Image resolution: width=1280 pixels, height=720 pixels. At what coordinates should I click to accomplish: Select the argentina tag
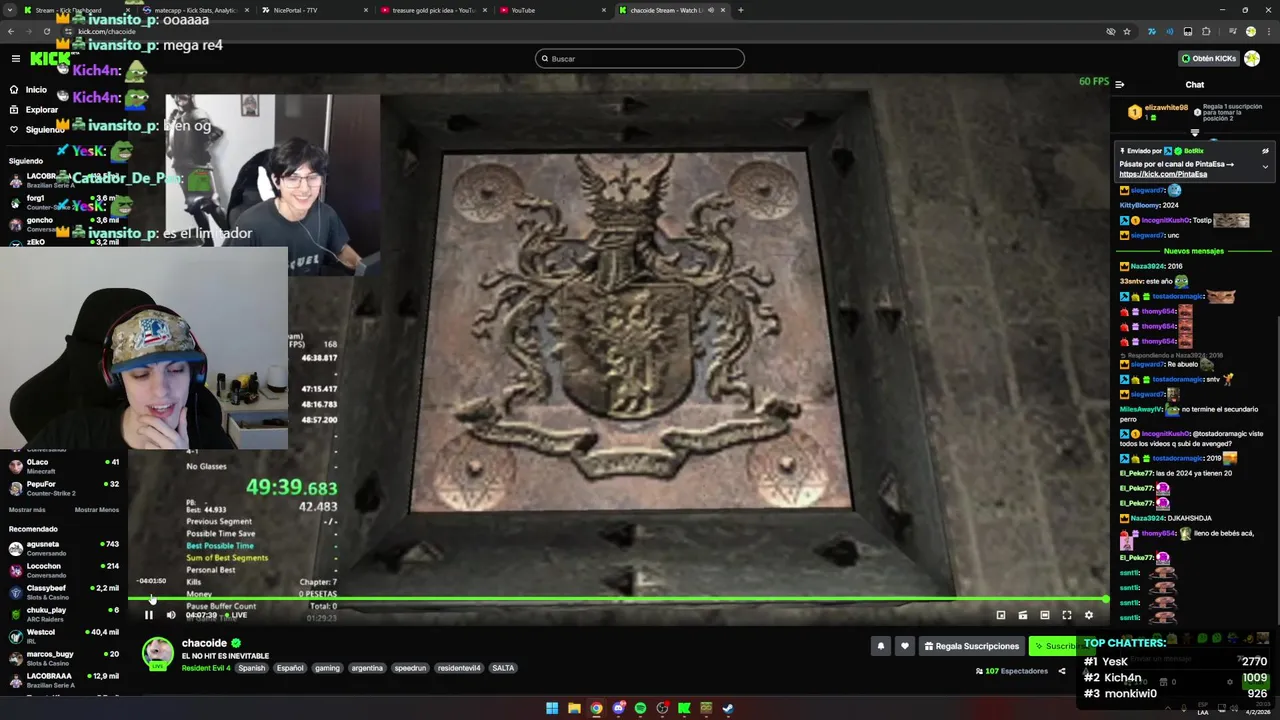tap(367, 668)
